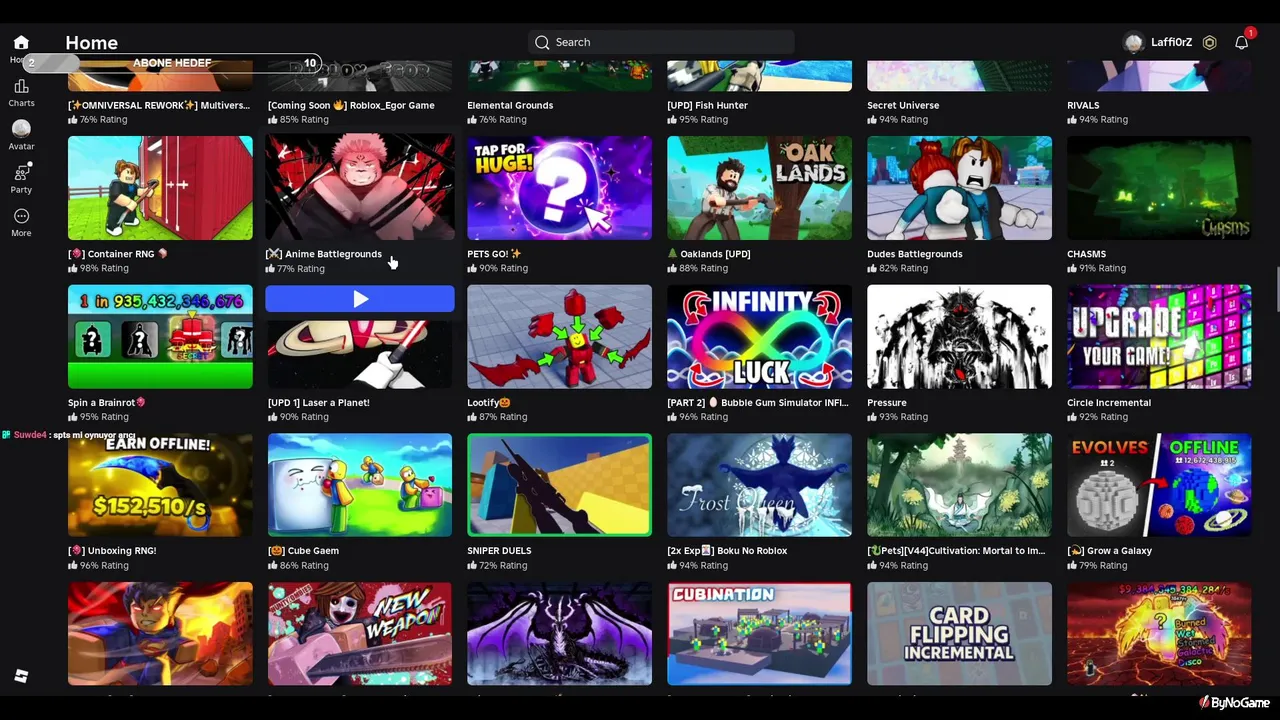Open the New Weapon chainsaw game thumbnail
Viewport: 1280px width, 720px height.
pos(360,634)
